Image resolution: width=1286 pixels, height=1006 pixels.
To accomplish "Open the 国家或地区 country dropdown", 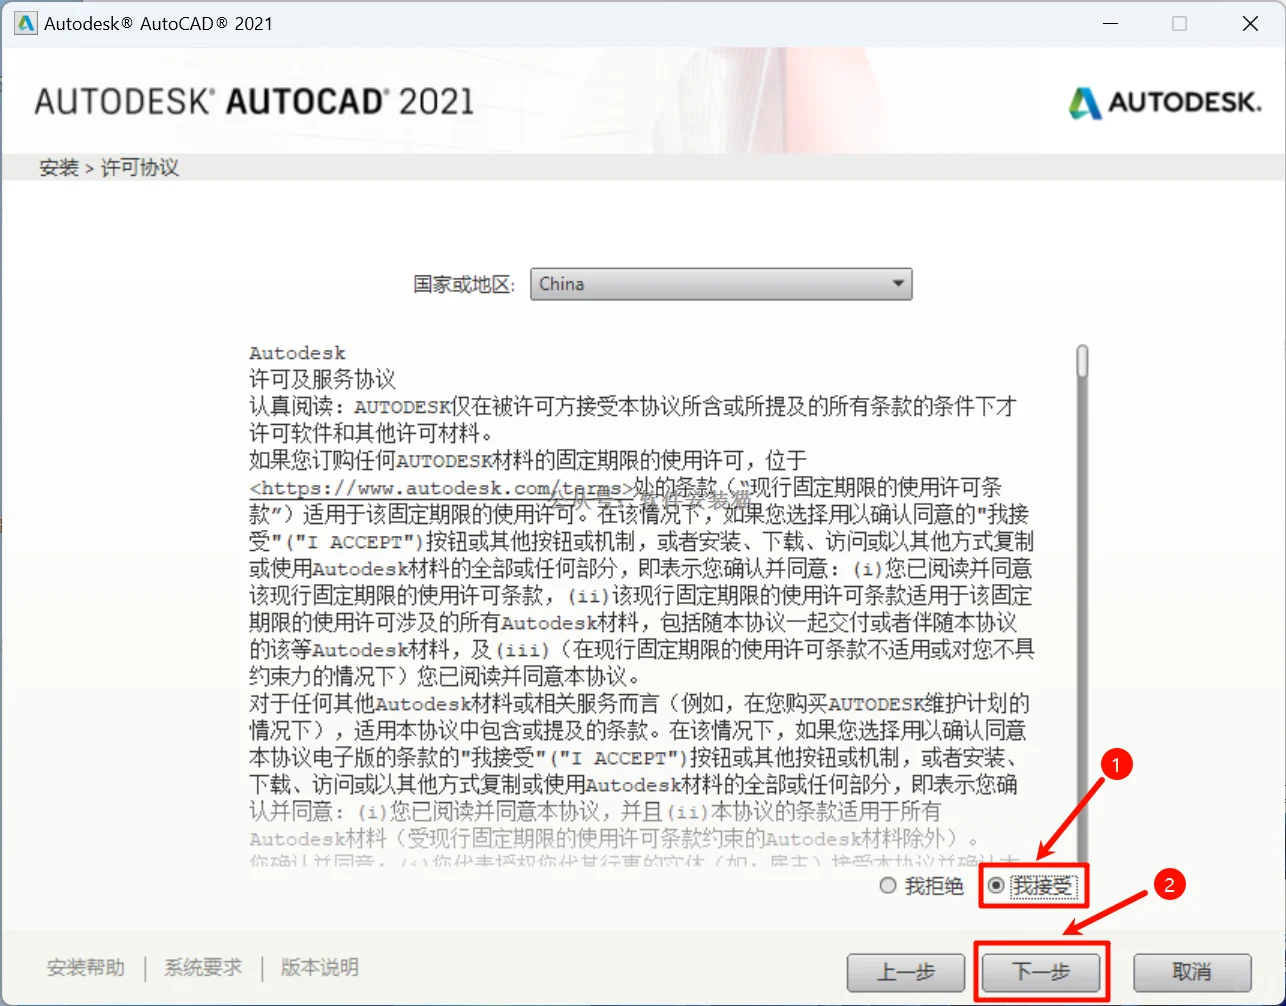I will click(x=720, y=284).
